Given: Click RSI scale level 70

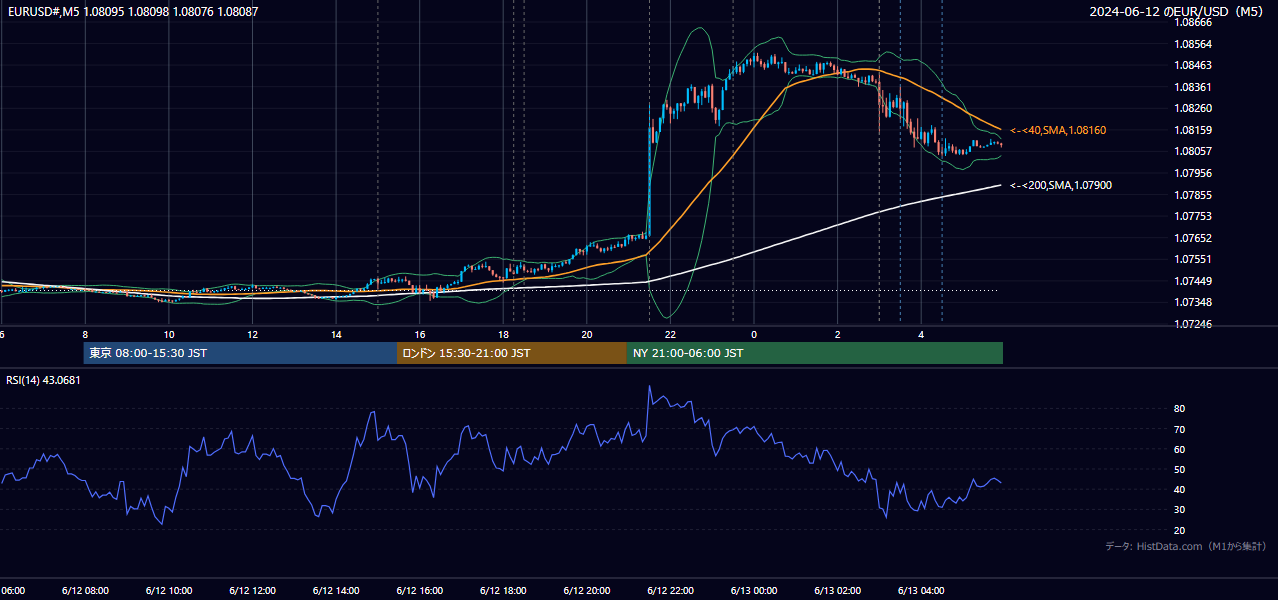Looking at the screenshot, I should tap(1180, 429).
